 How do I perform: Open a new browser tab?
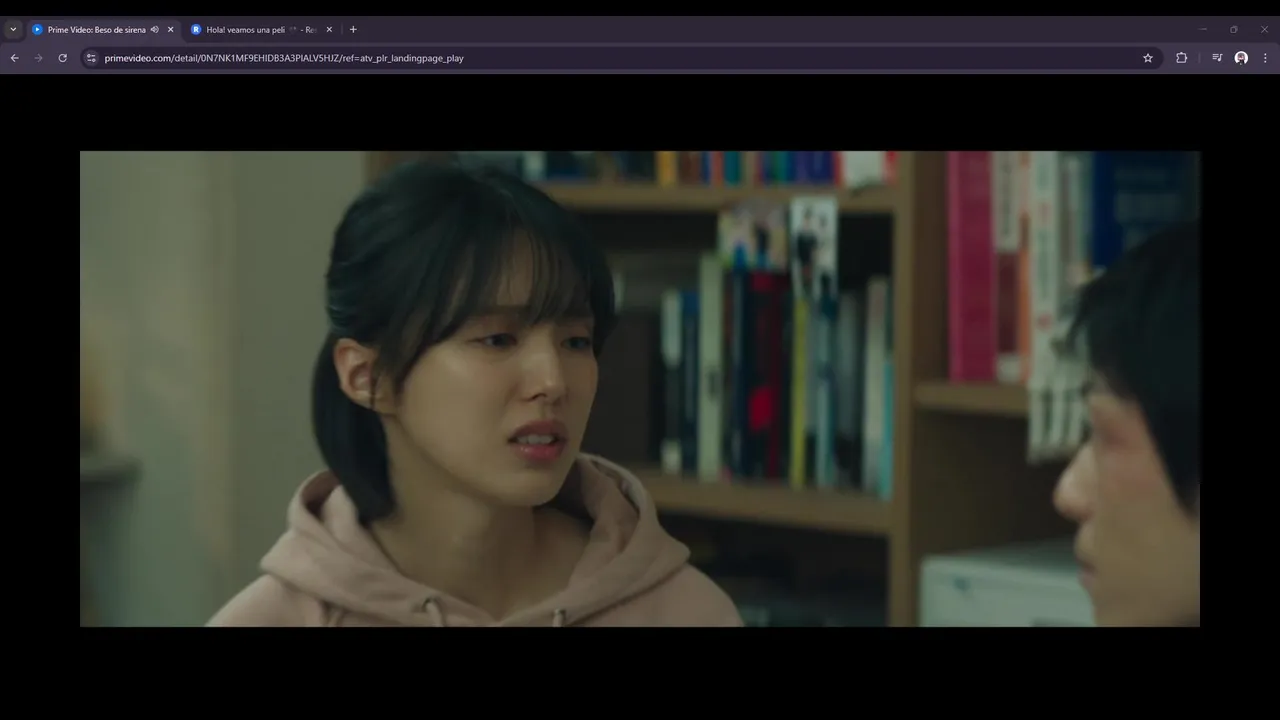(353, 30)
